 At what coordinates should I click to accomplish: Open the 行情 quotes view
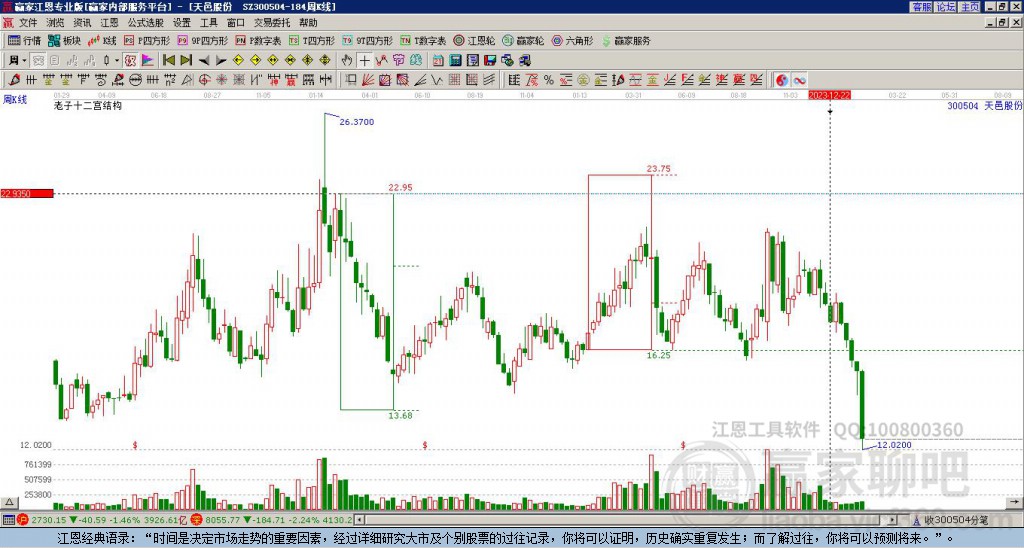pyautogui.click(x=24, y=40)
